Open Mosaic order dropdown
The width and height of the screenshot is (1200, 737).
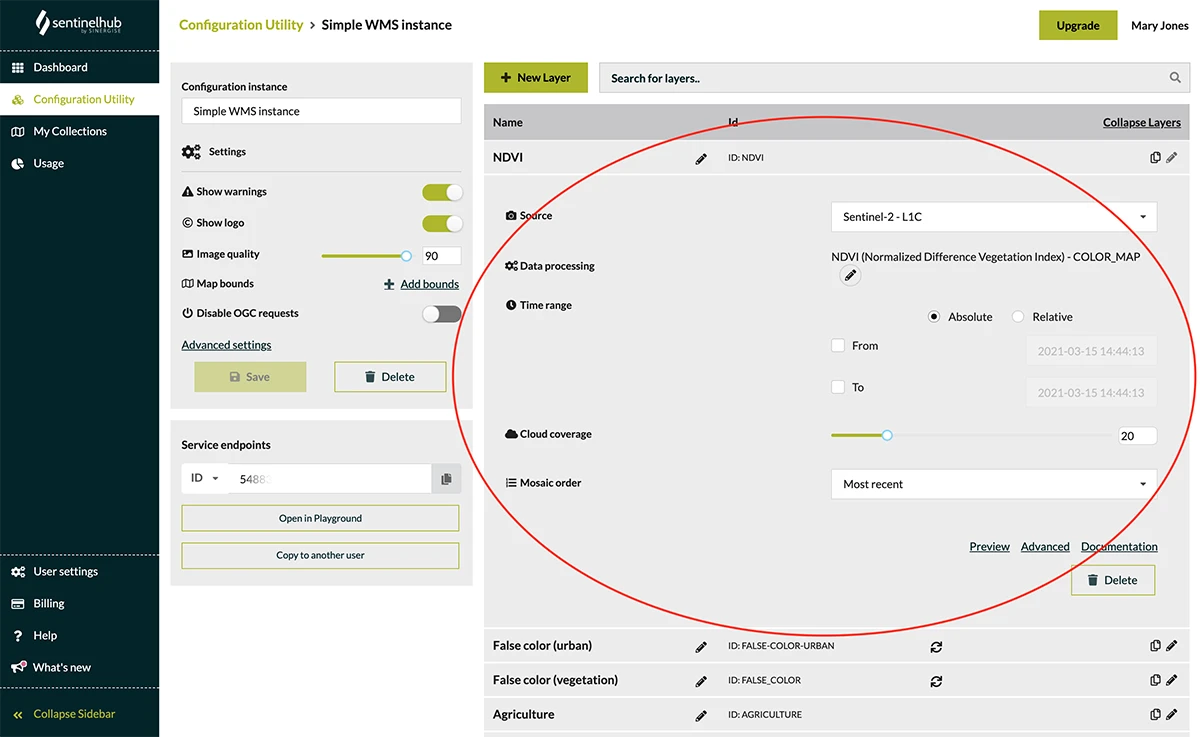[994, 484]
